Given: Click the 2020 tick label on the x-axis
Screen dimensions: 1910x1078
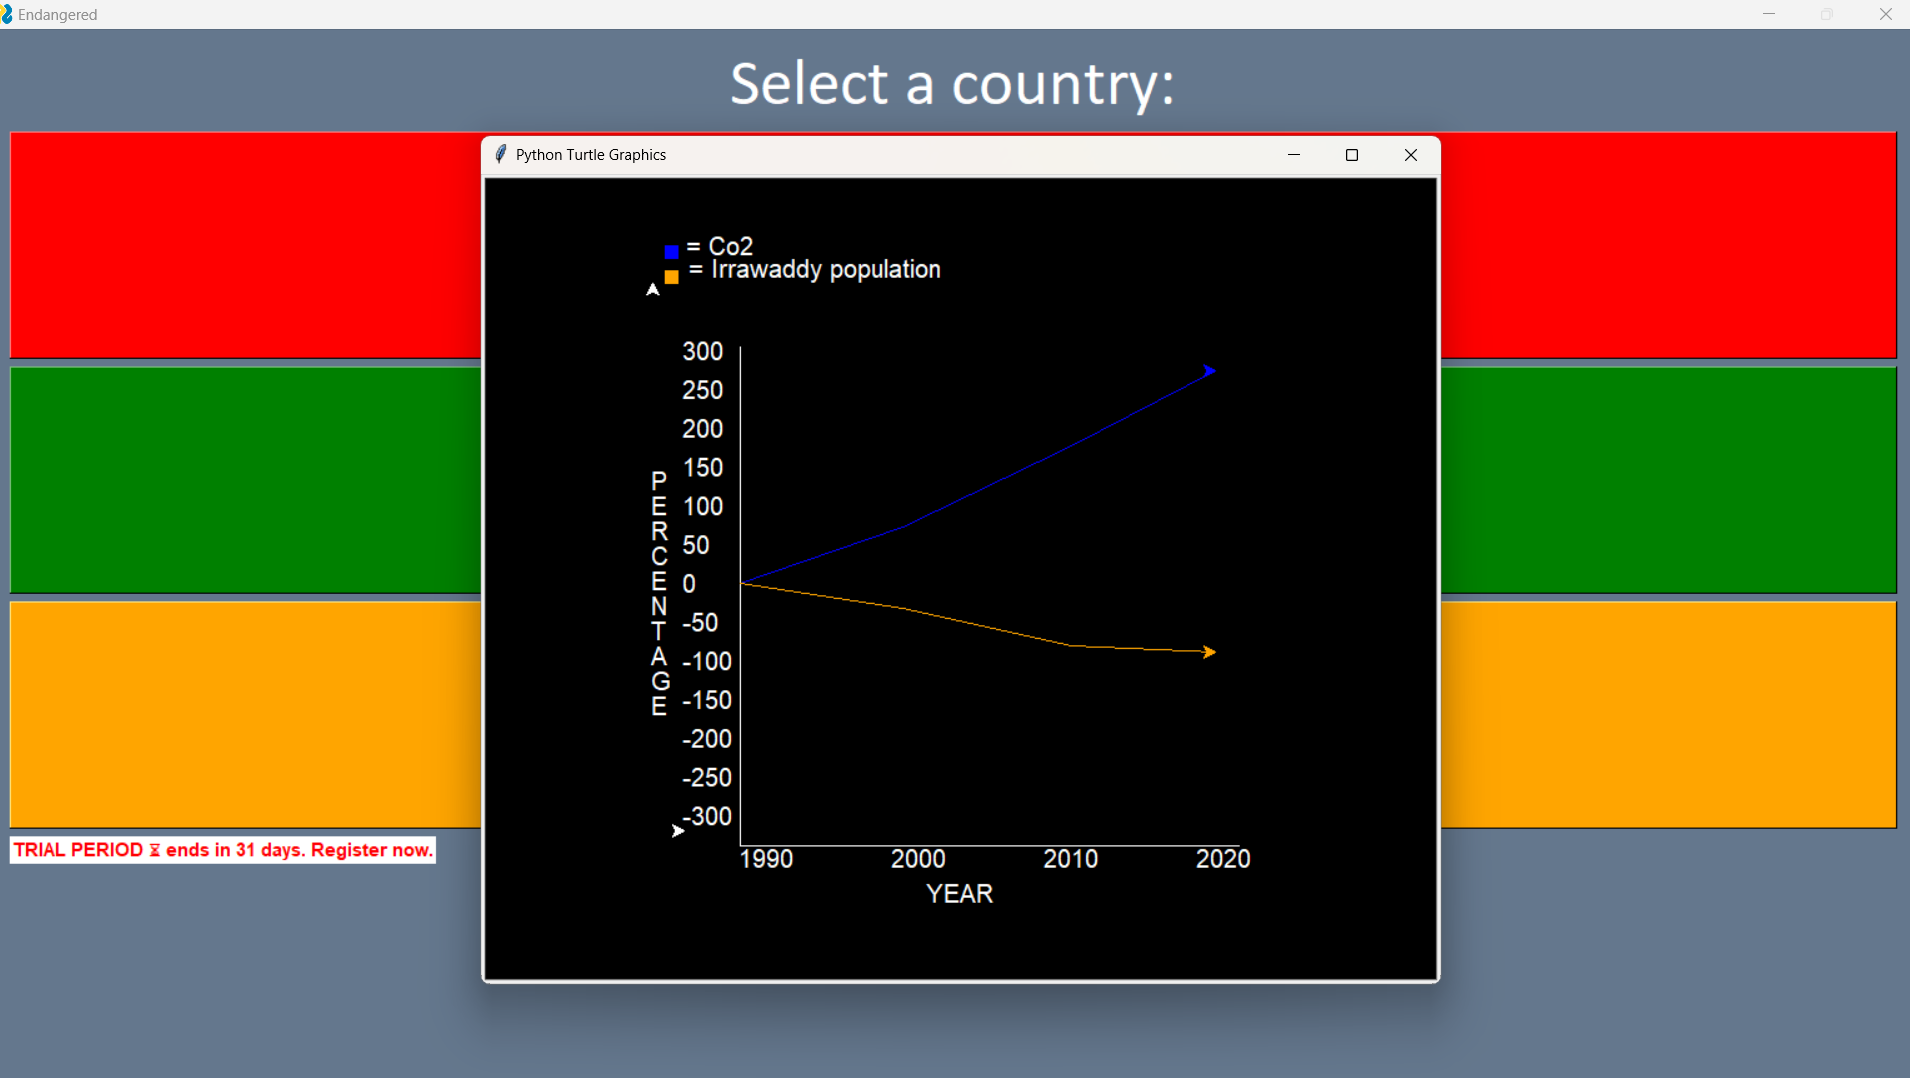Looking at the screenshot, I should [1222, 858].
